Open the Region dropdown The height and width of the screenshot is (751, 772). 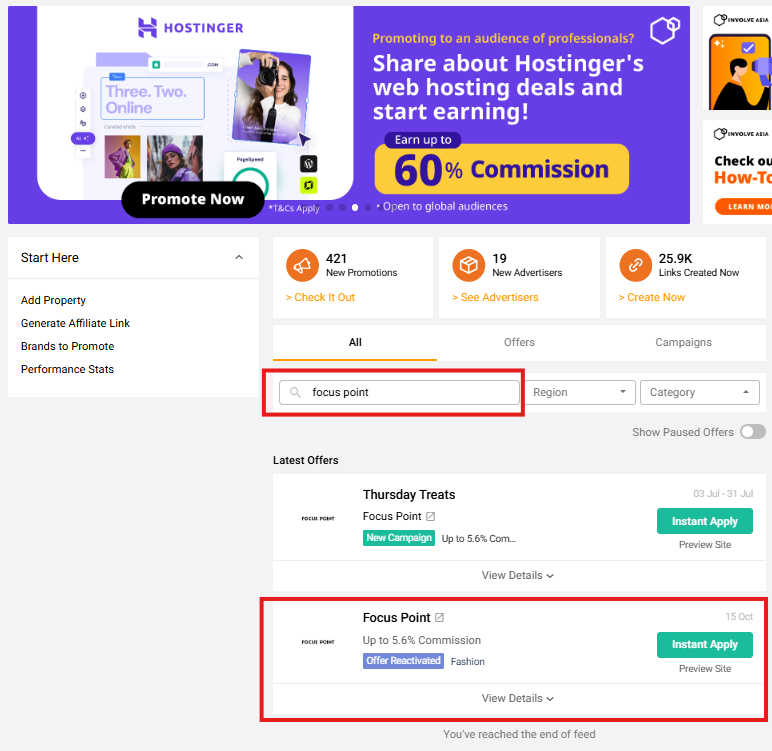click(579, 392)
